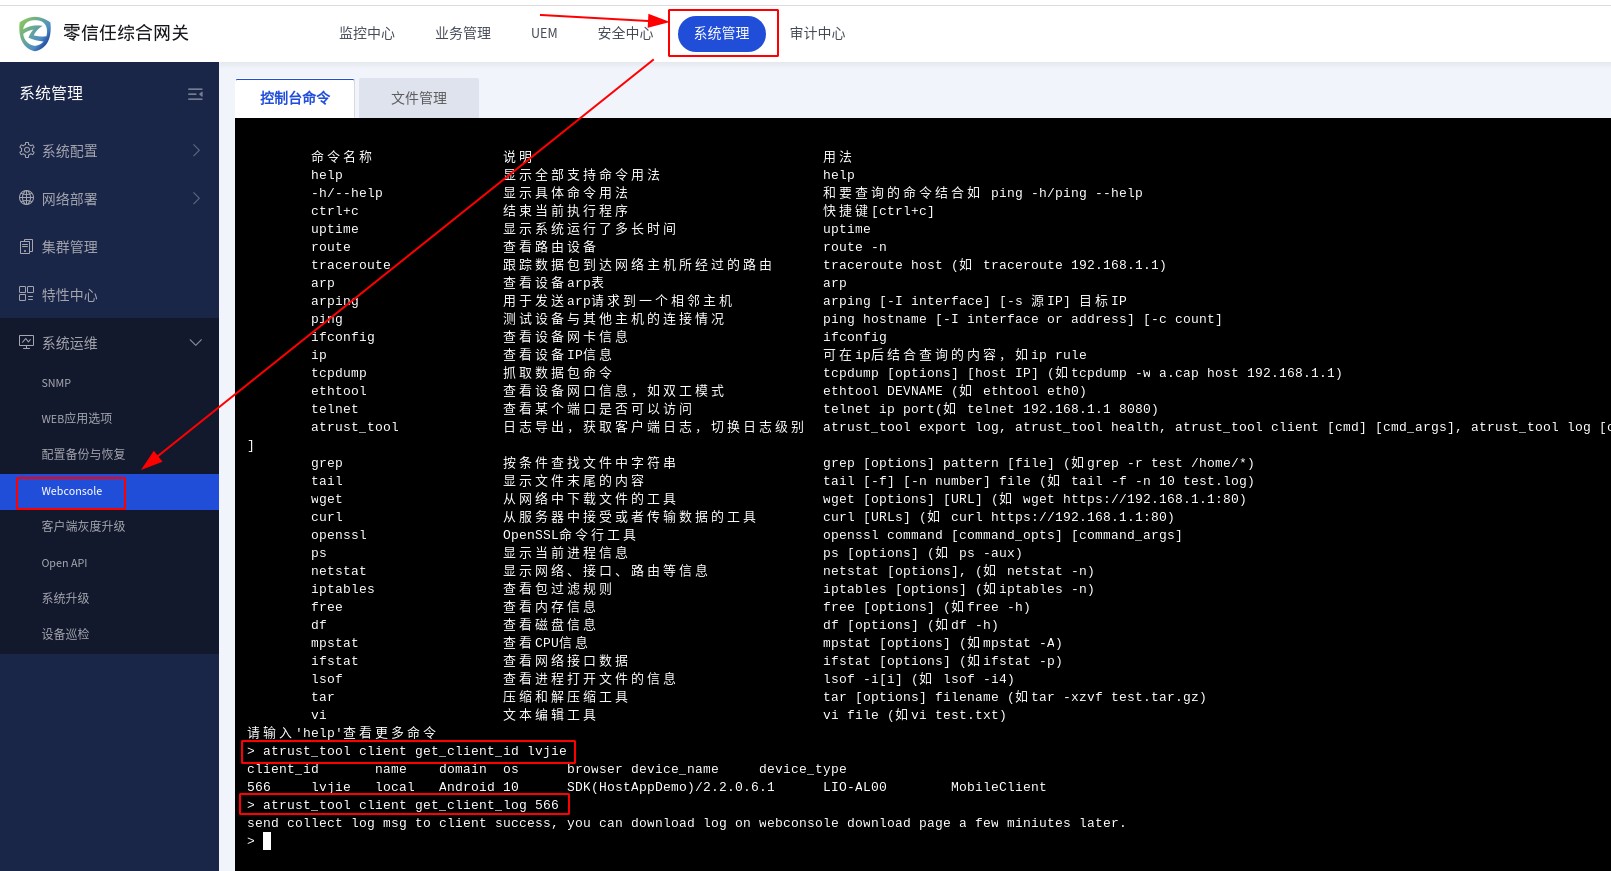Click the 'atrust_tool client get_client_id lvjie' command line

(x=407, y=751)
